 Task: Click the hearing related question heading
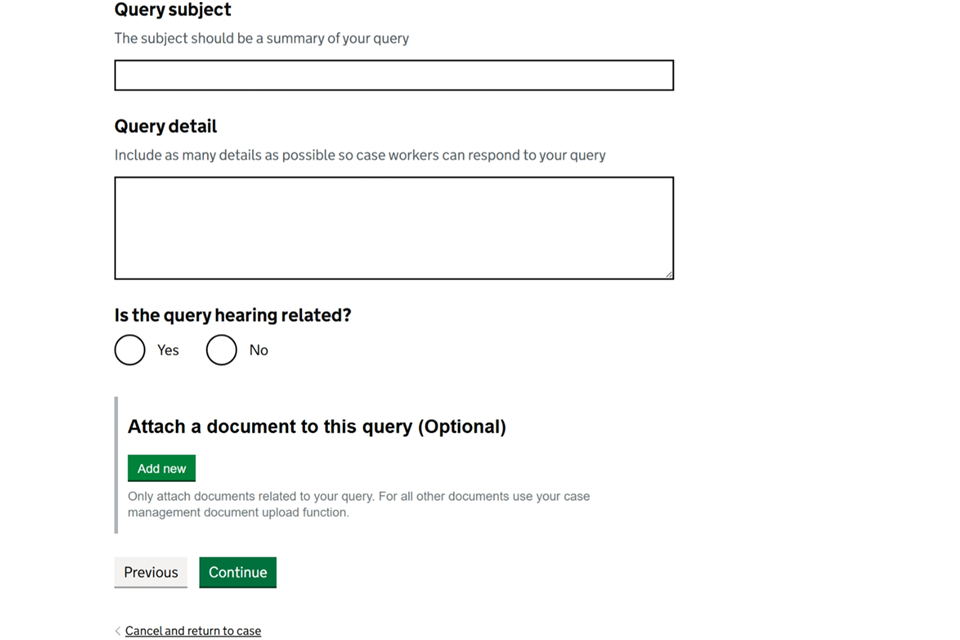pos(233,315)
